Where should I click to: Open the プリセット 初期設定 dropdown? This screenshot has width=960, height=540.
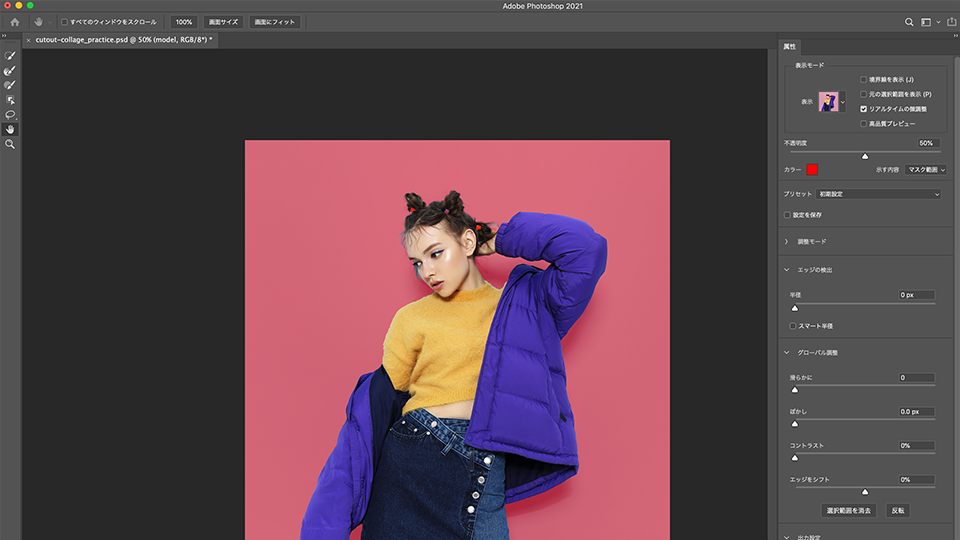point(879,194)
